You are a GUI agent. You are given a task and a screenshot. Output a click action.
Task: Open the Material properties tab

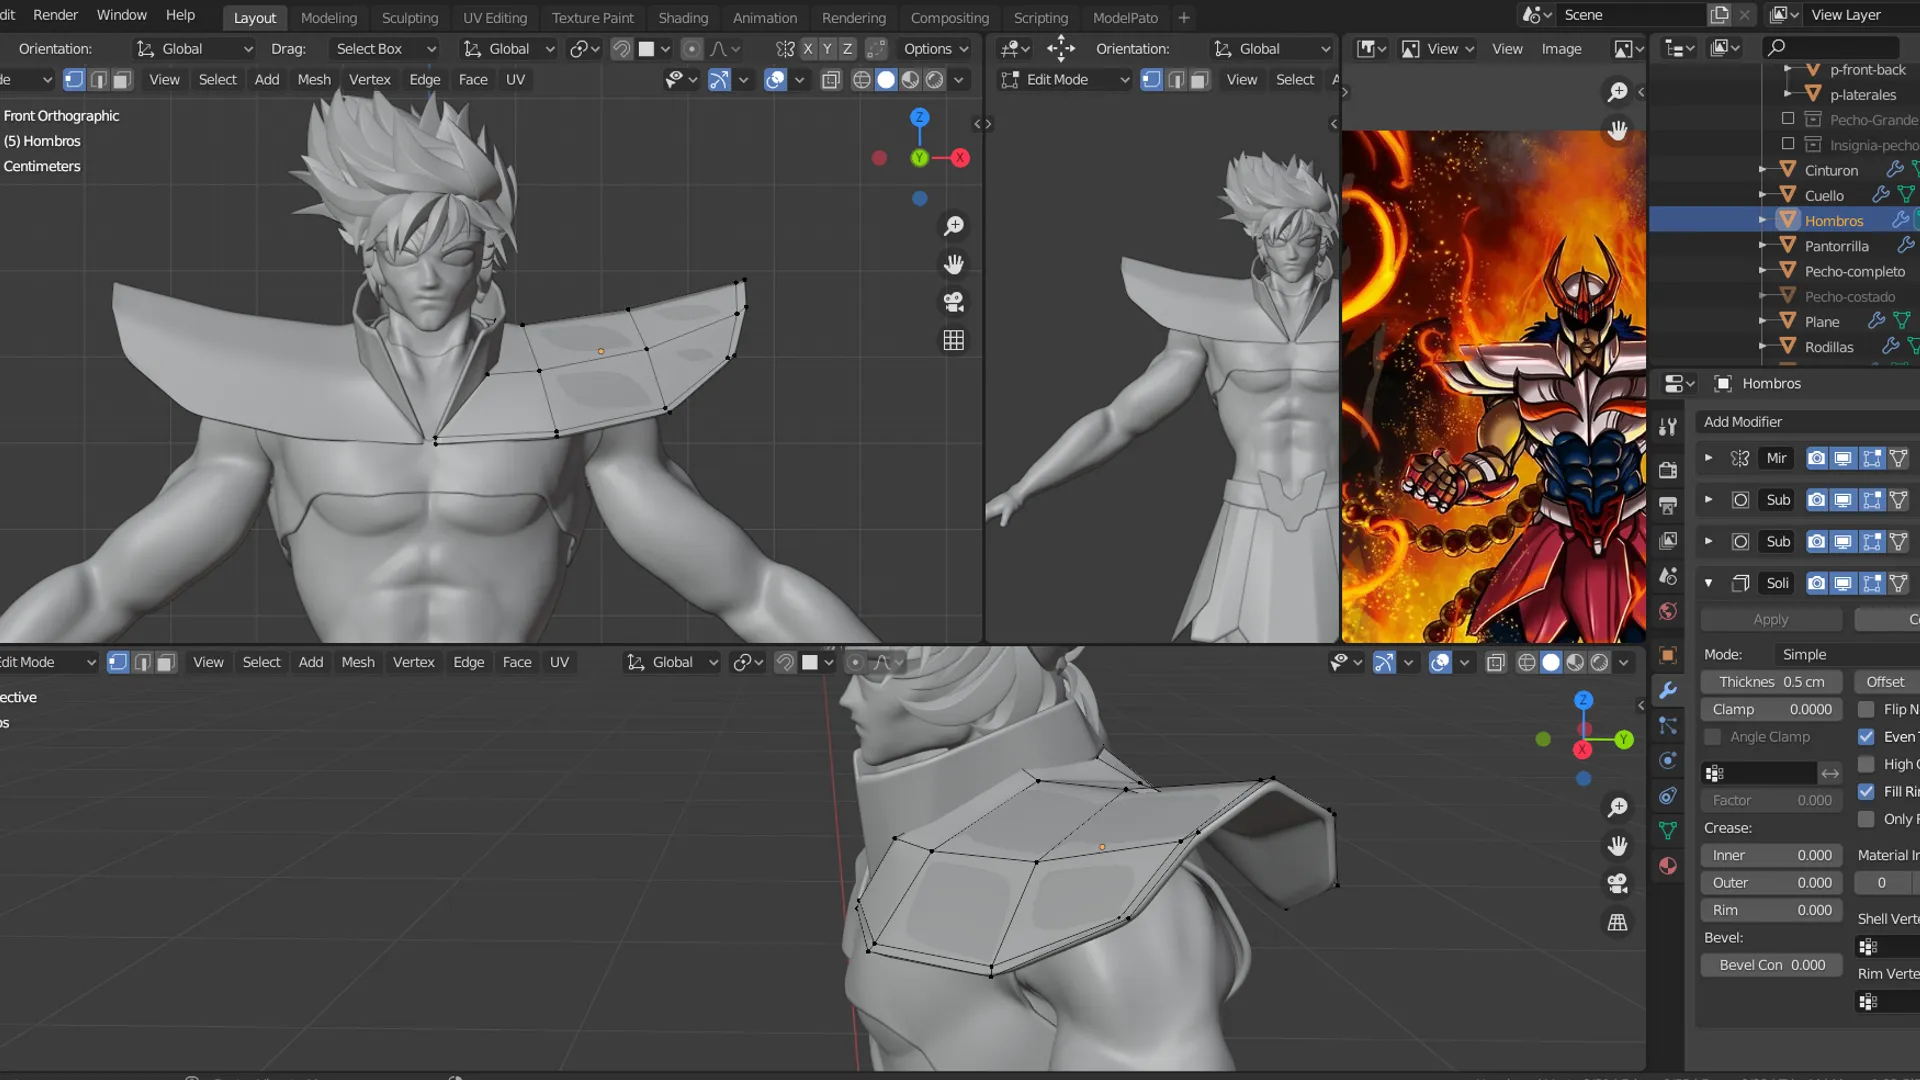click(x=1667, y=866)
